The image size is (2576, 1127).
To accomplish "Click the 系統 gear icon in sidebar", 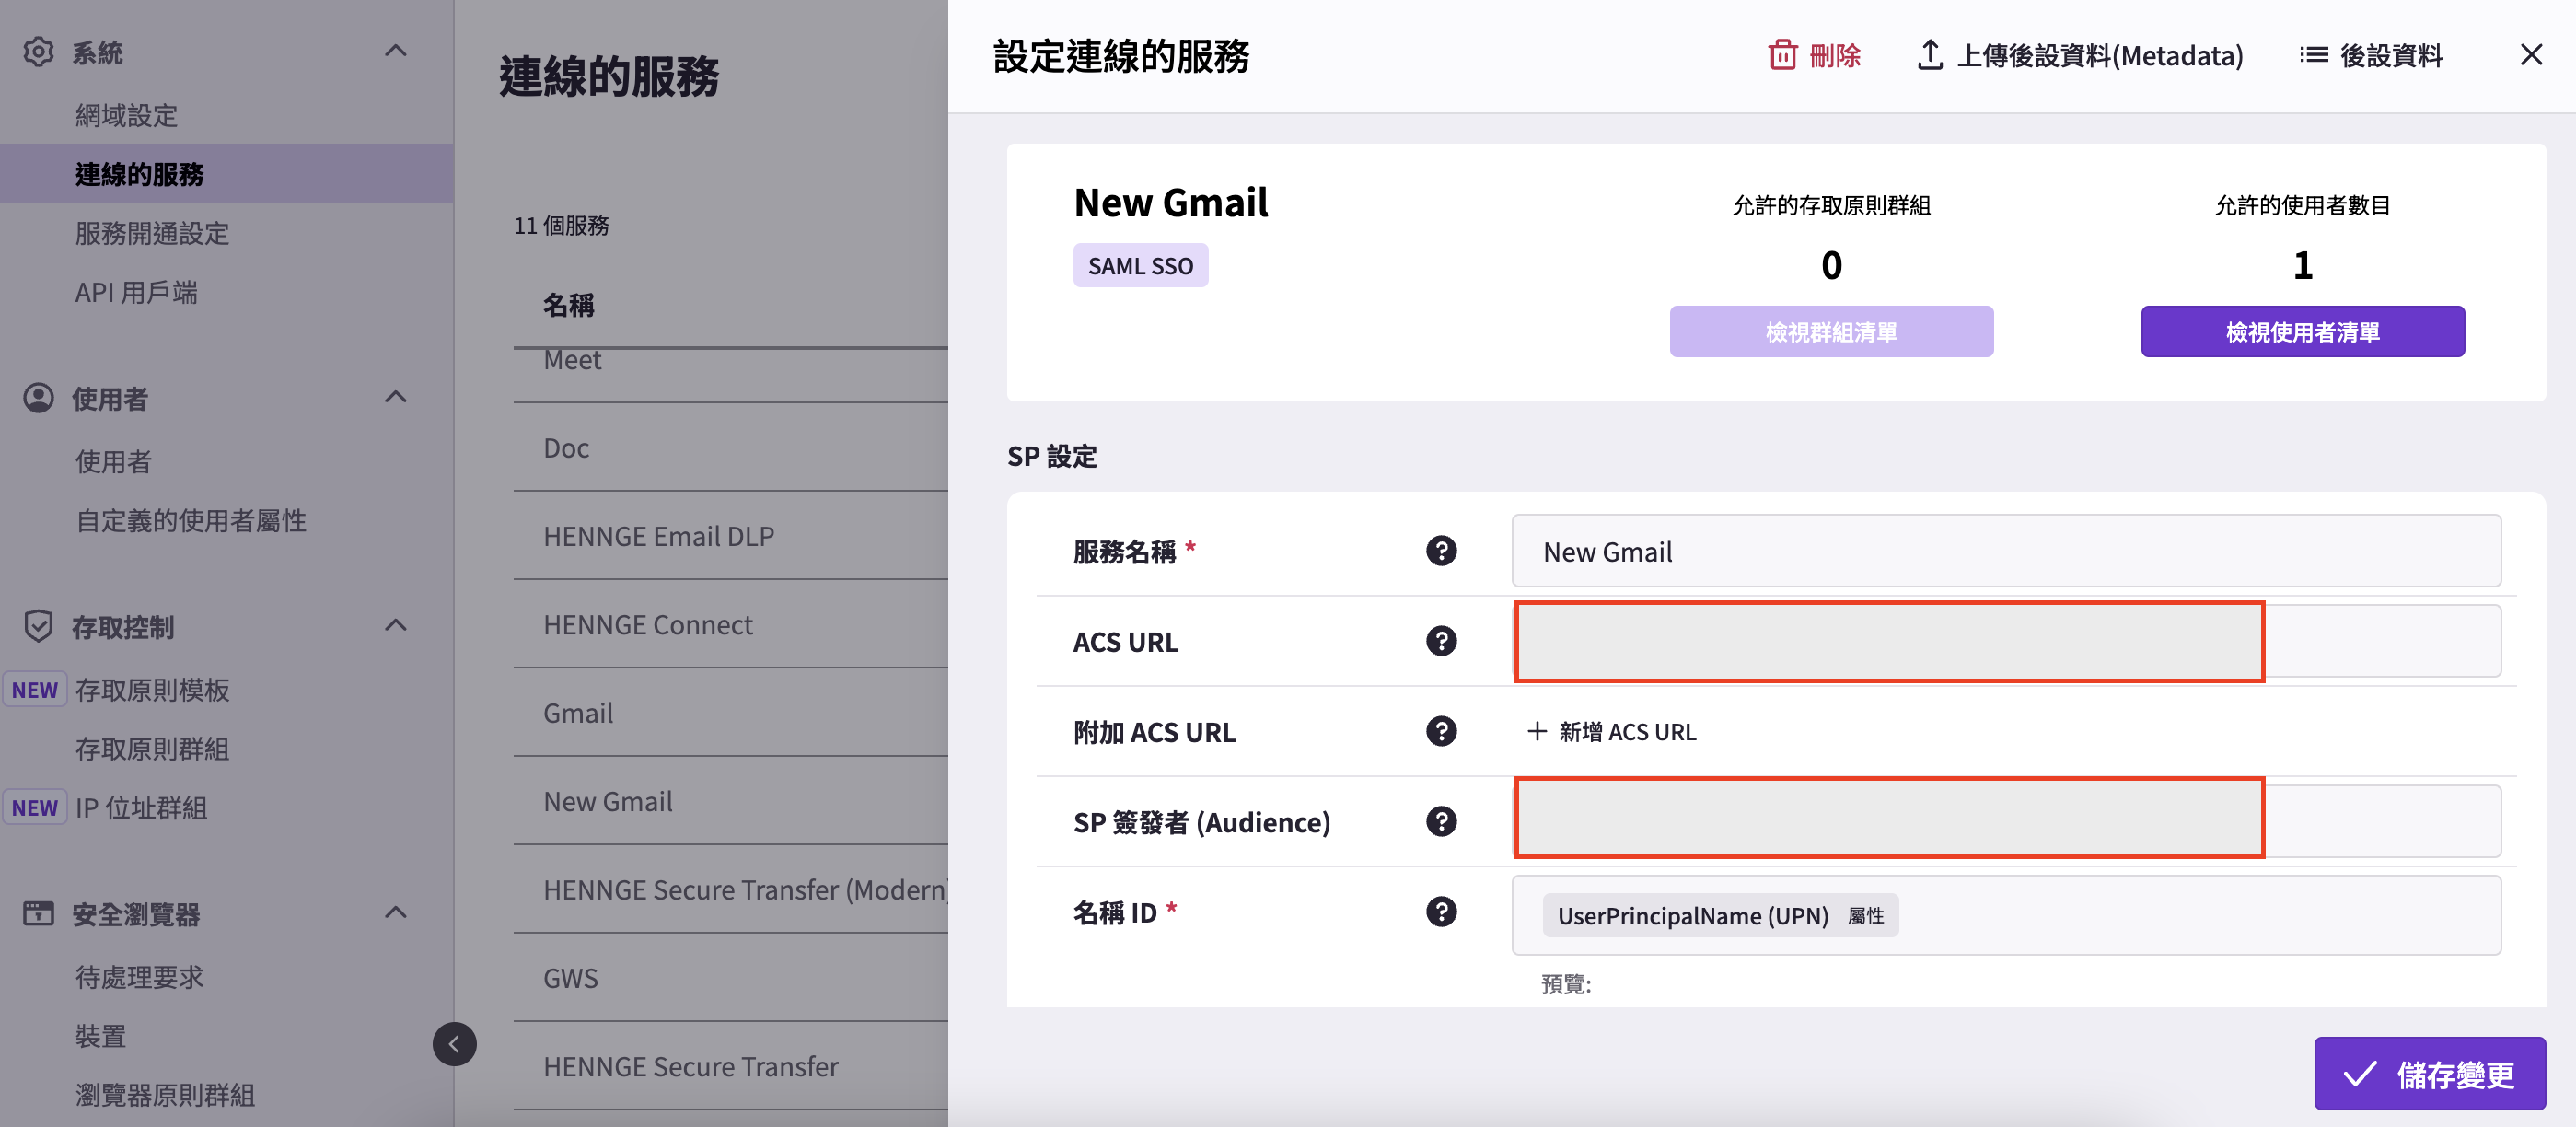I will pos(38,51).
